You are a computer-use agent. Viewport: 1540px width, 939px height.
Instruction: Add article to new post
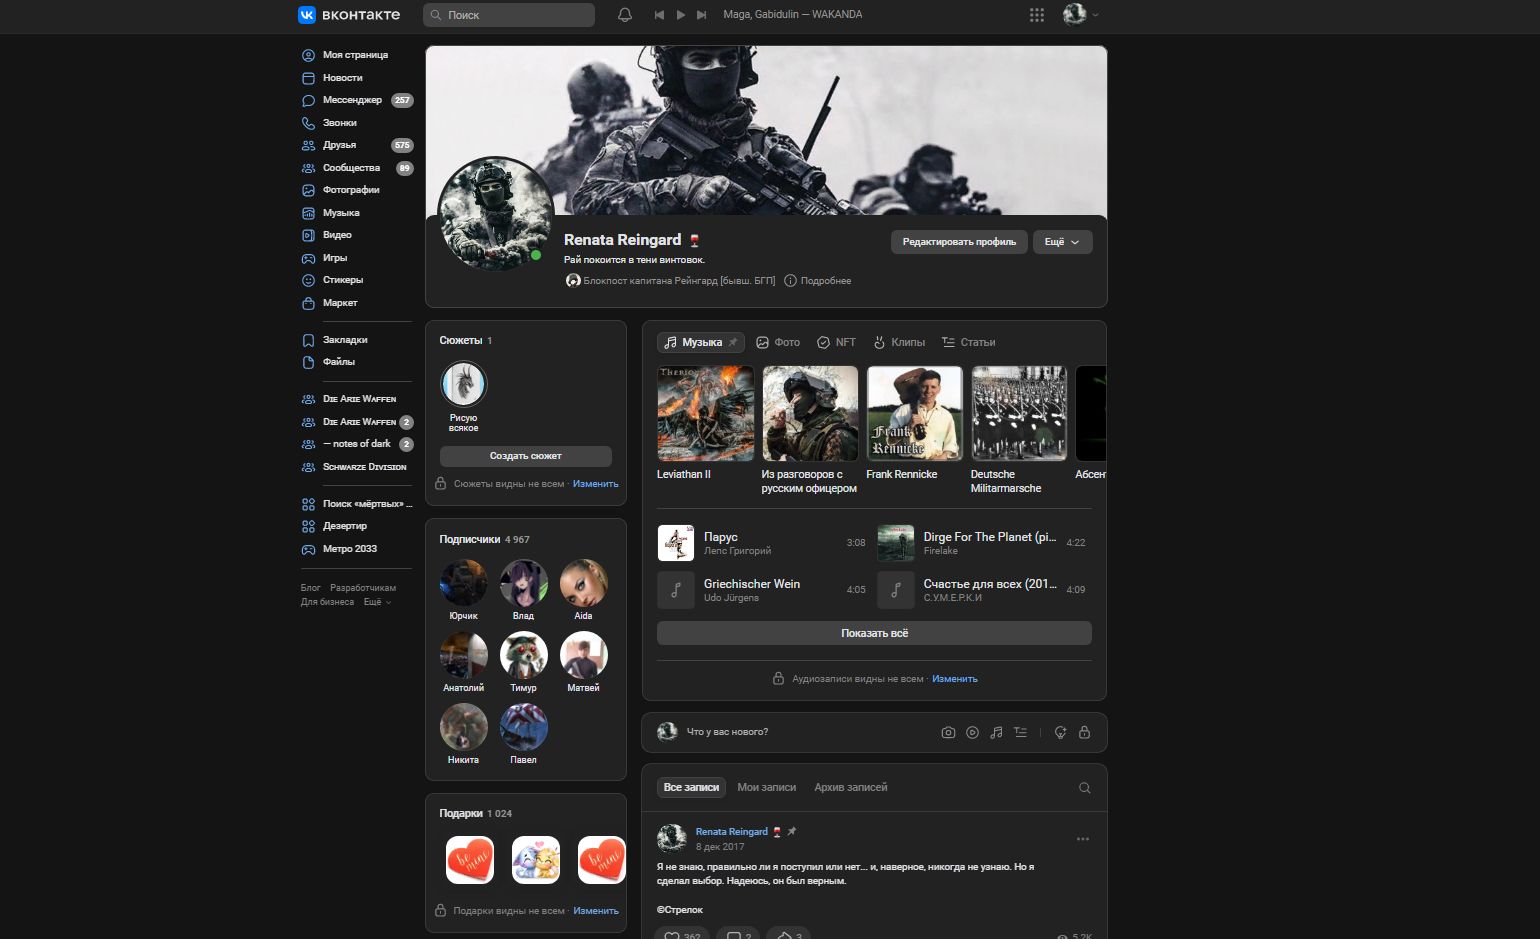(x=1020, y=732)
